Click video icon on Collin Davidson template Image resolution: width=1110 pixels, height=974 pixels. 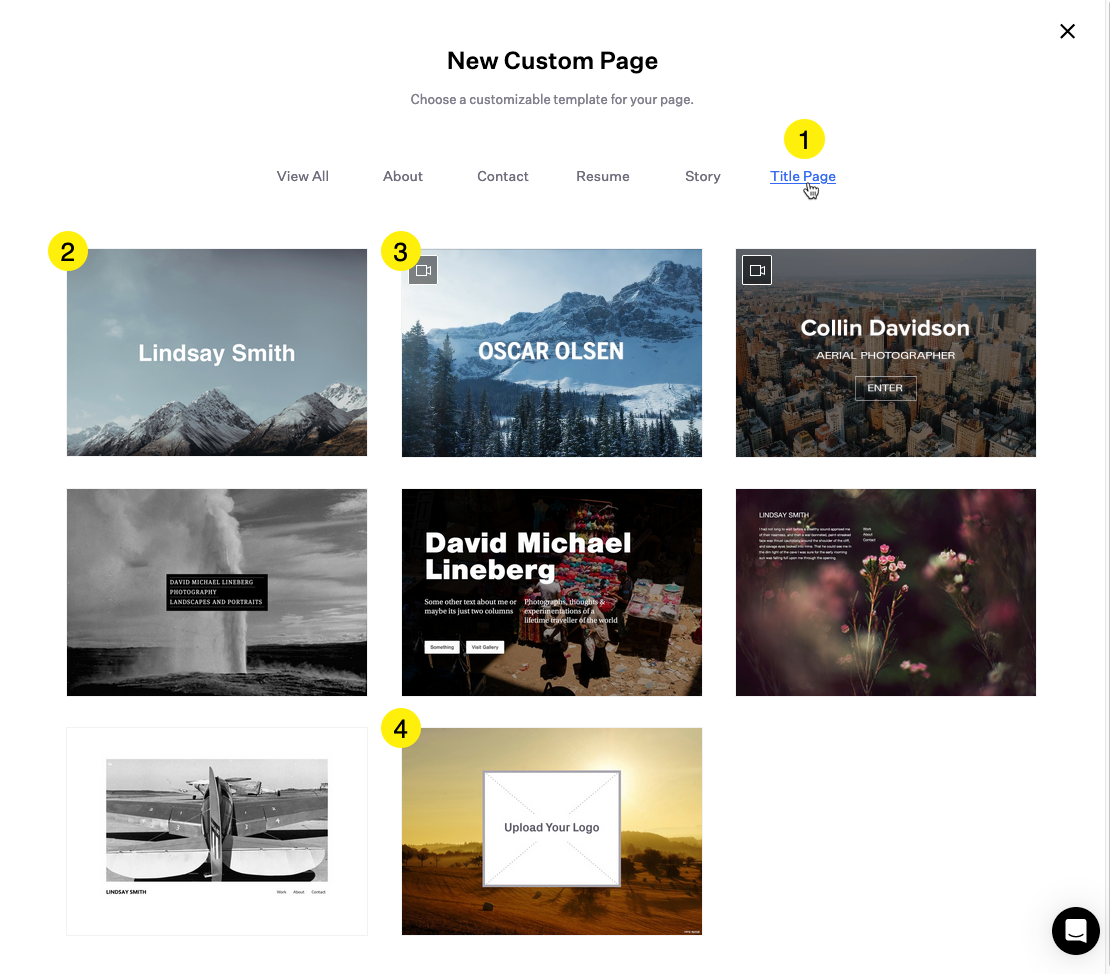pyautogui.click(x=757, y=270)
